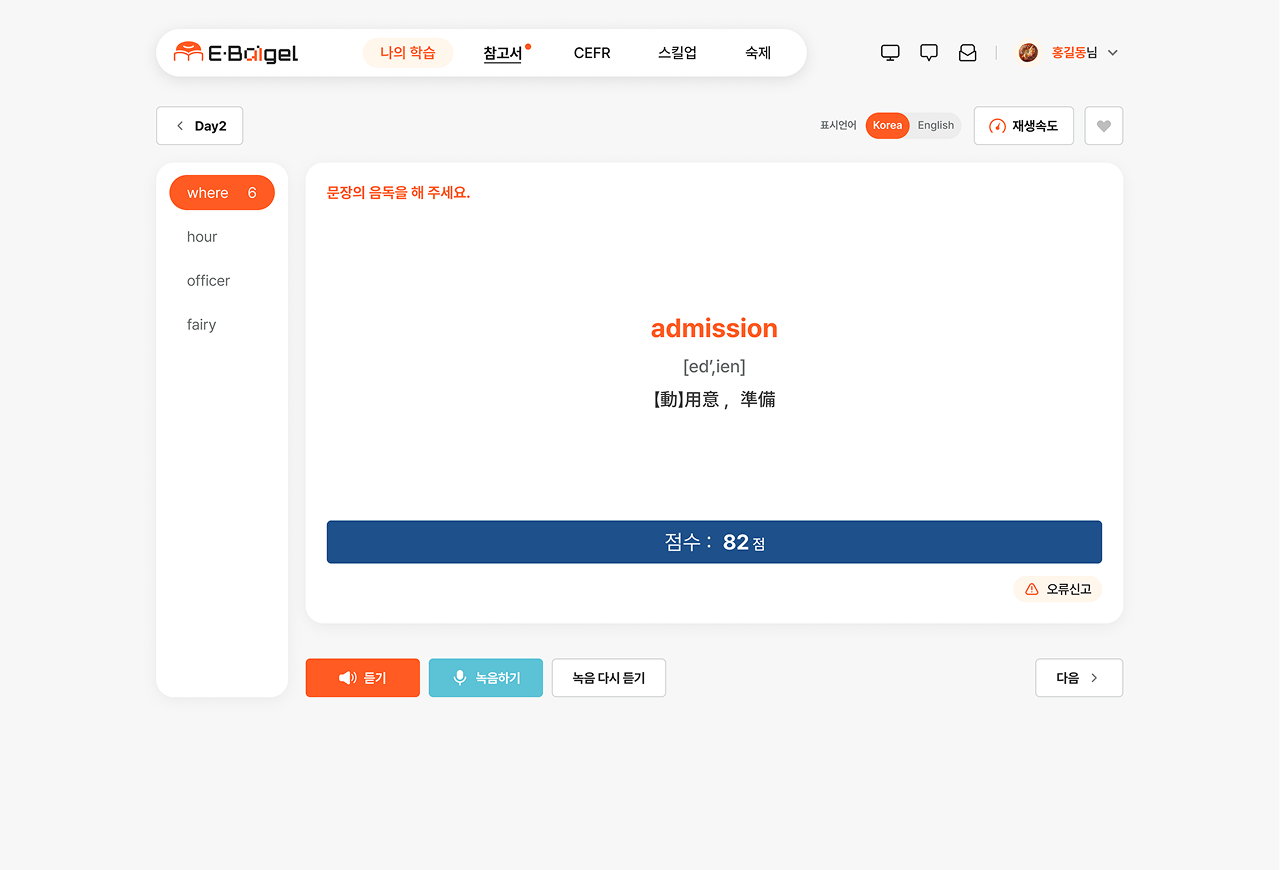
Task: Open the chat bubble icon
Action: tap(929, 53)
